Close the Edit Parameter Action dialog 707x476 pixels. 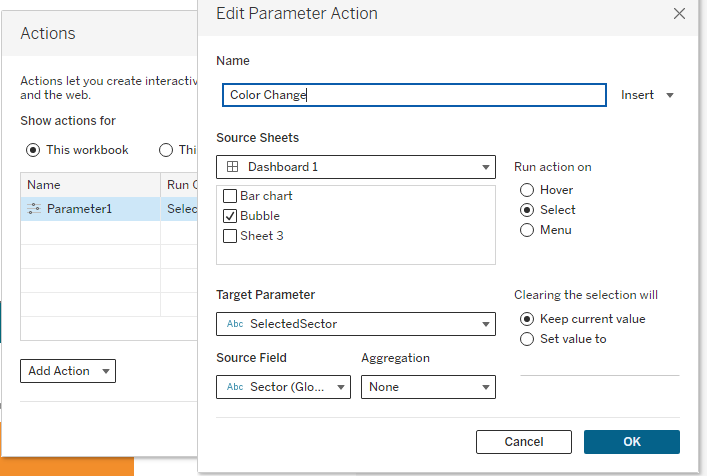(679, 14)
